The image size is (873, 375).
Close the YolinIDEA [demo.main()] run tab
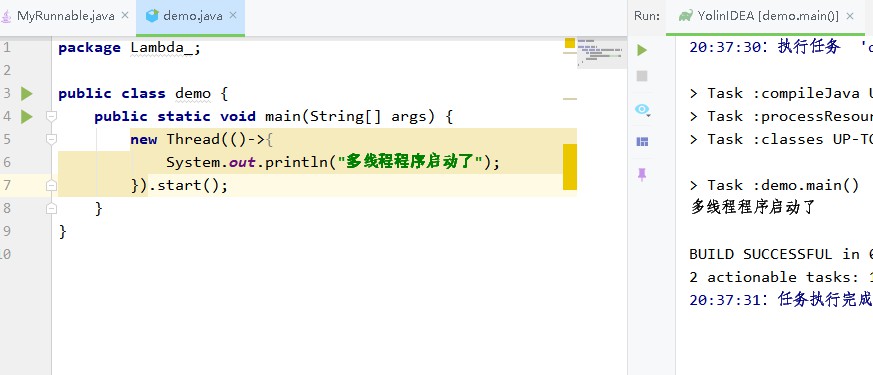[x=850, y=16]
